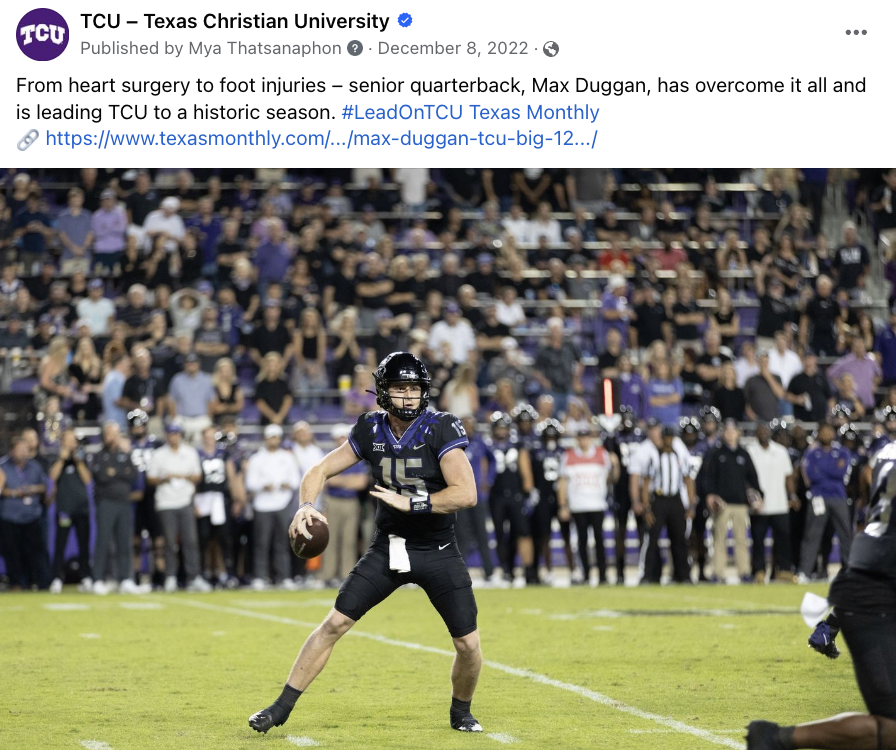Open the attached football game photo

click(x=448, y=459)
